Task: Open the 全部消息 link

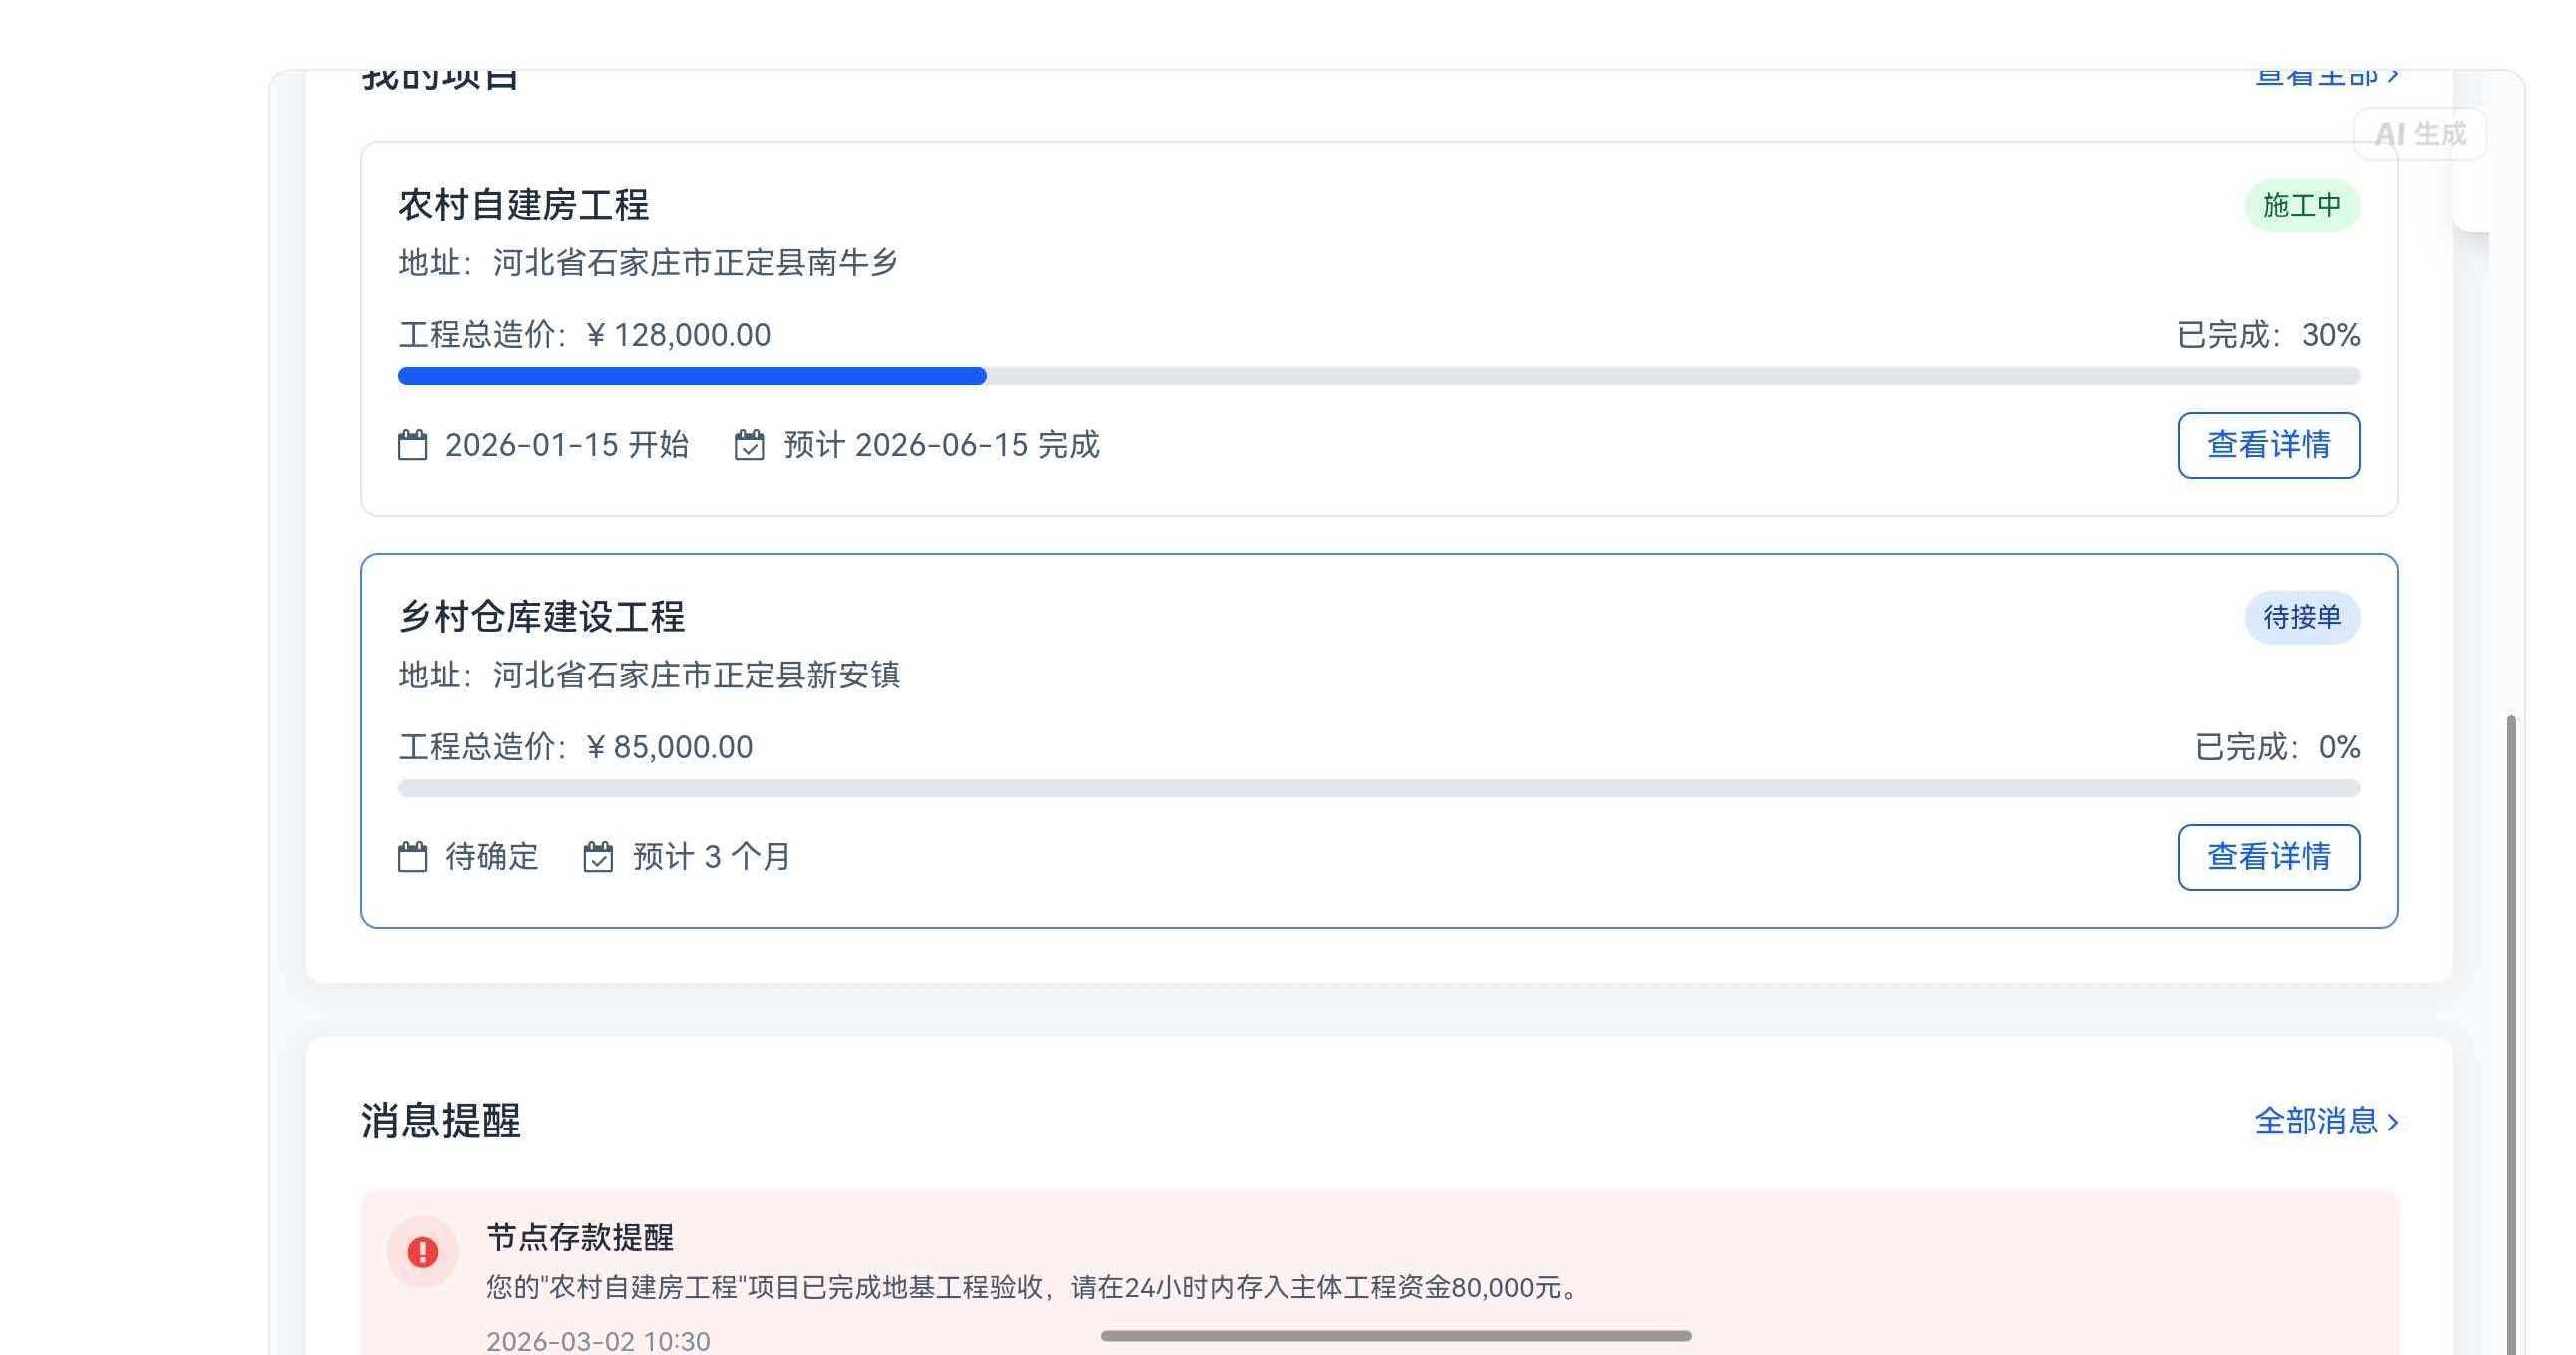Action: click(2315, 1121)
